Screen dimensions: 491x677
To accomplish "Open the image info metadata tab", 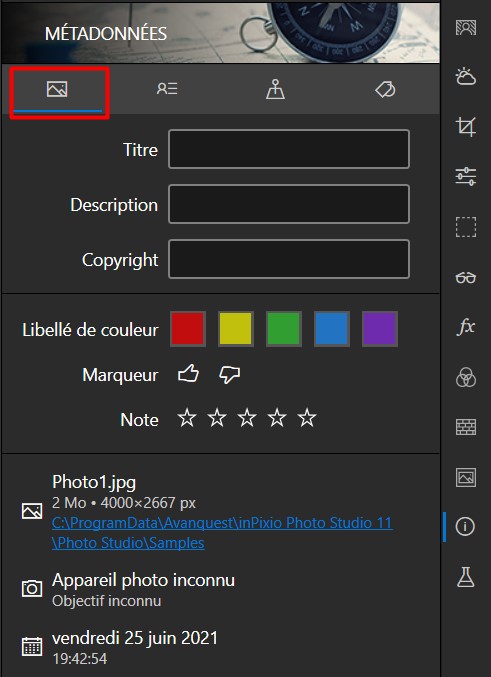I will (x=57, y=90).
